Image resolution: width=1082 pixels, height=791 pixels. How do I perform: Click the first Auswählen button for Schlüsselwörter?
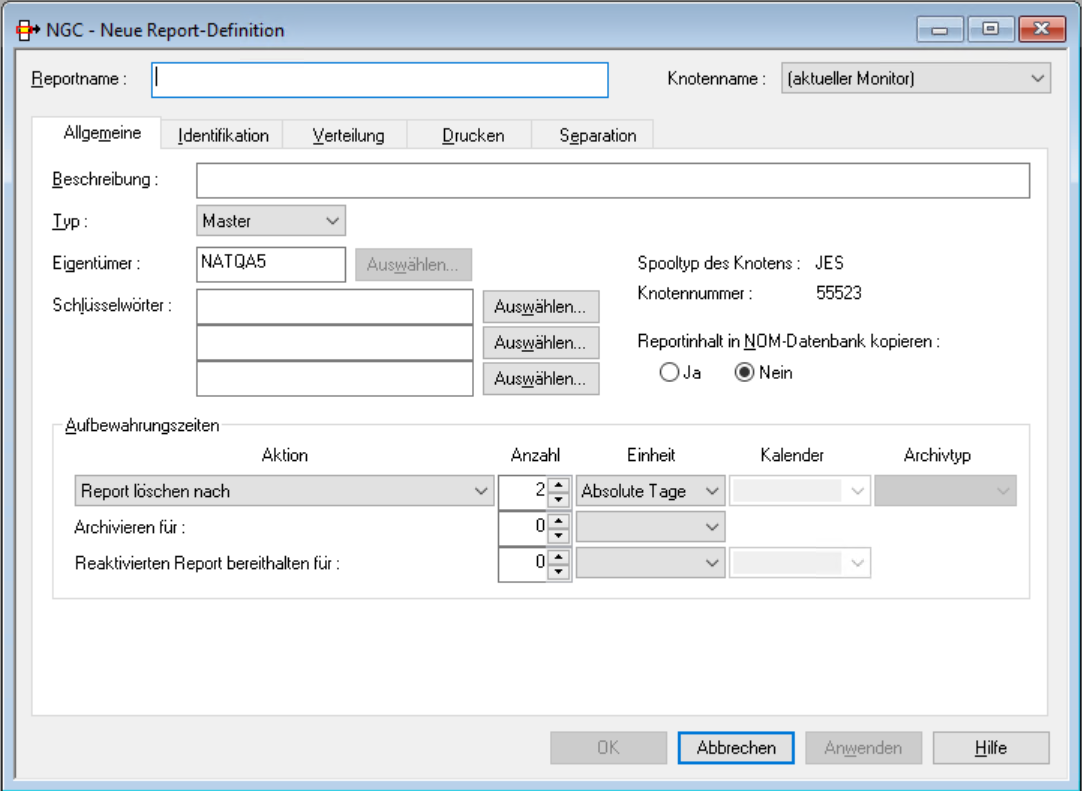tap(540, 306)
